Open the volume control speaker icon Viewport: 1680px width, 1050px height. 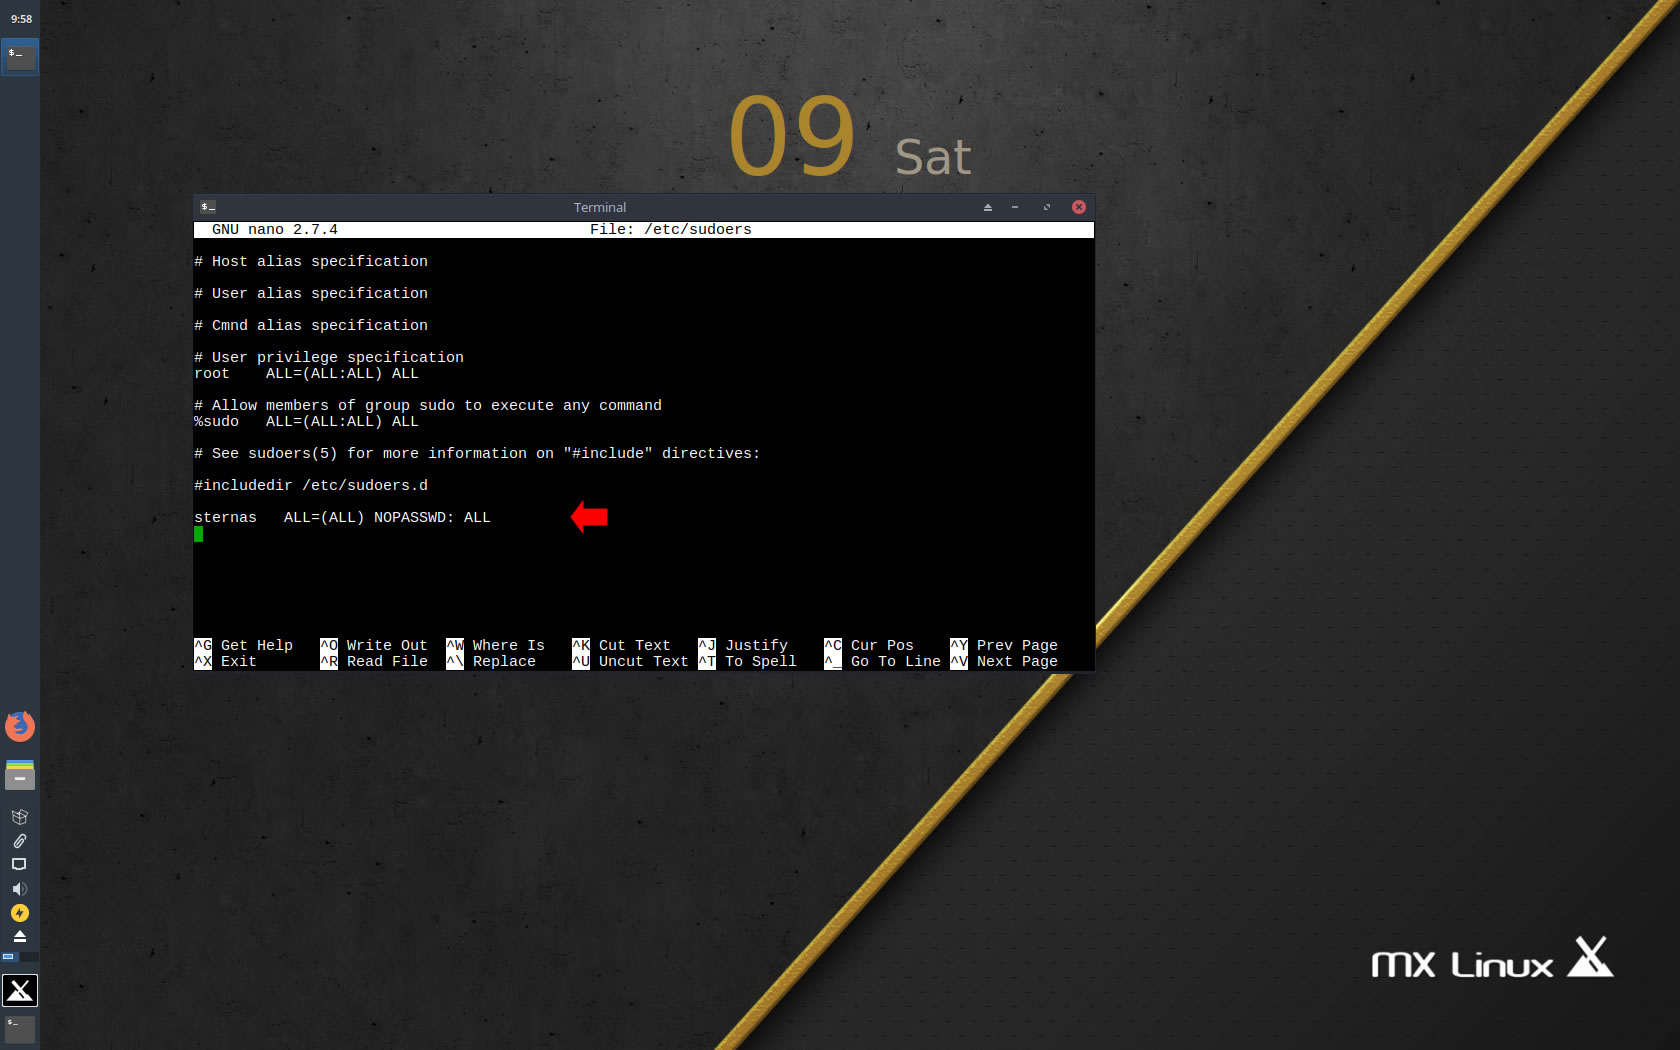click(x=19, y=889)
